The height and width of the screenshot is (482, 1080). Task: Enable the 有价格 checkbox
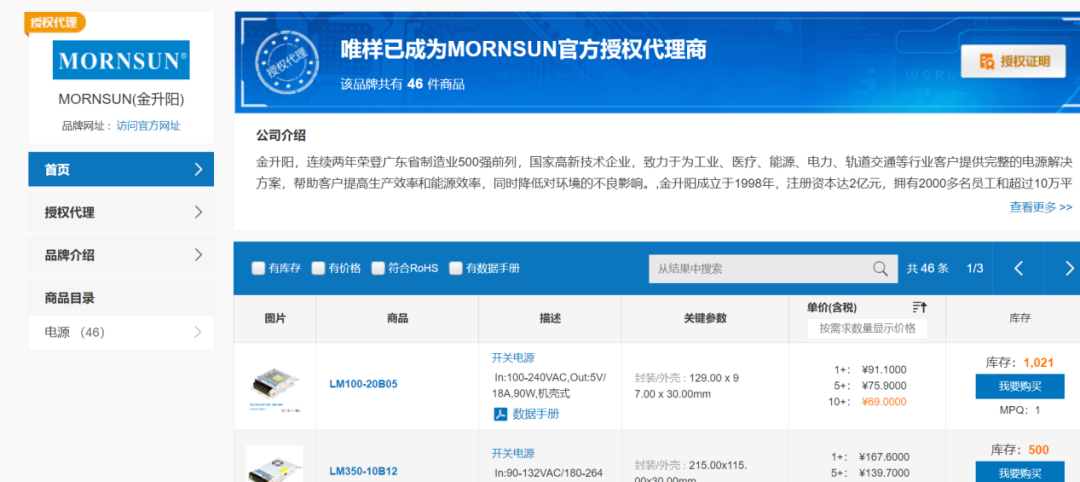[x=318, y=269]
